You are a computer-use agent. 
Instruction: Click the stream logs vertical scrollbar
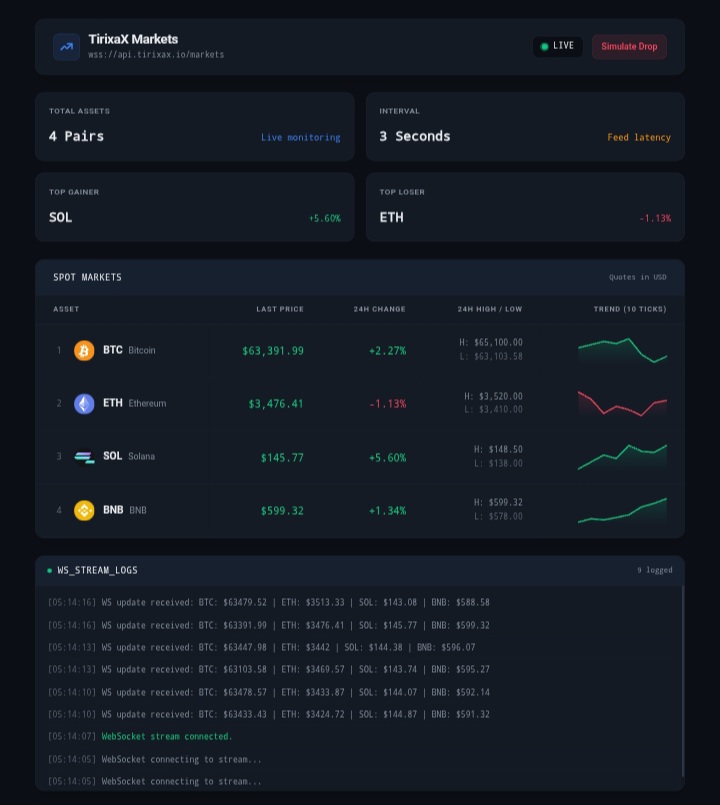coord(683,681)
